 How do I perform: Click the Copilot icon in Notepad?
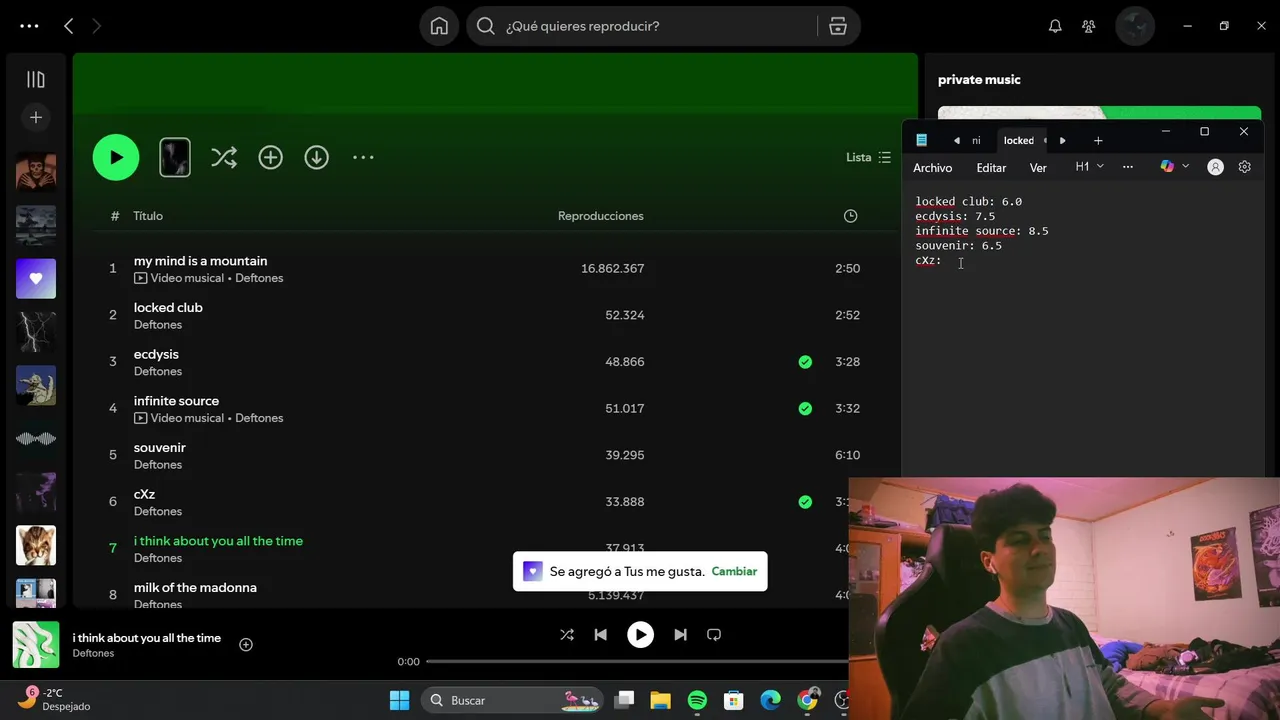pos(1167,167)
